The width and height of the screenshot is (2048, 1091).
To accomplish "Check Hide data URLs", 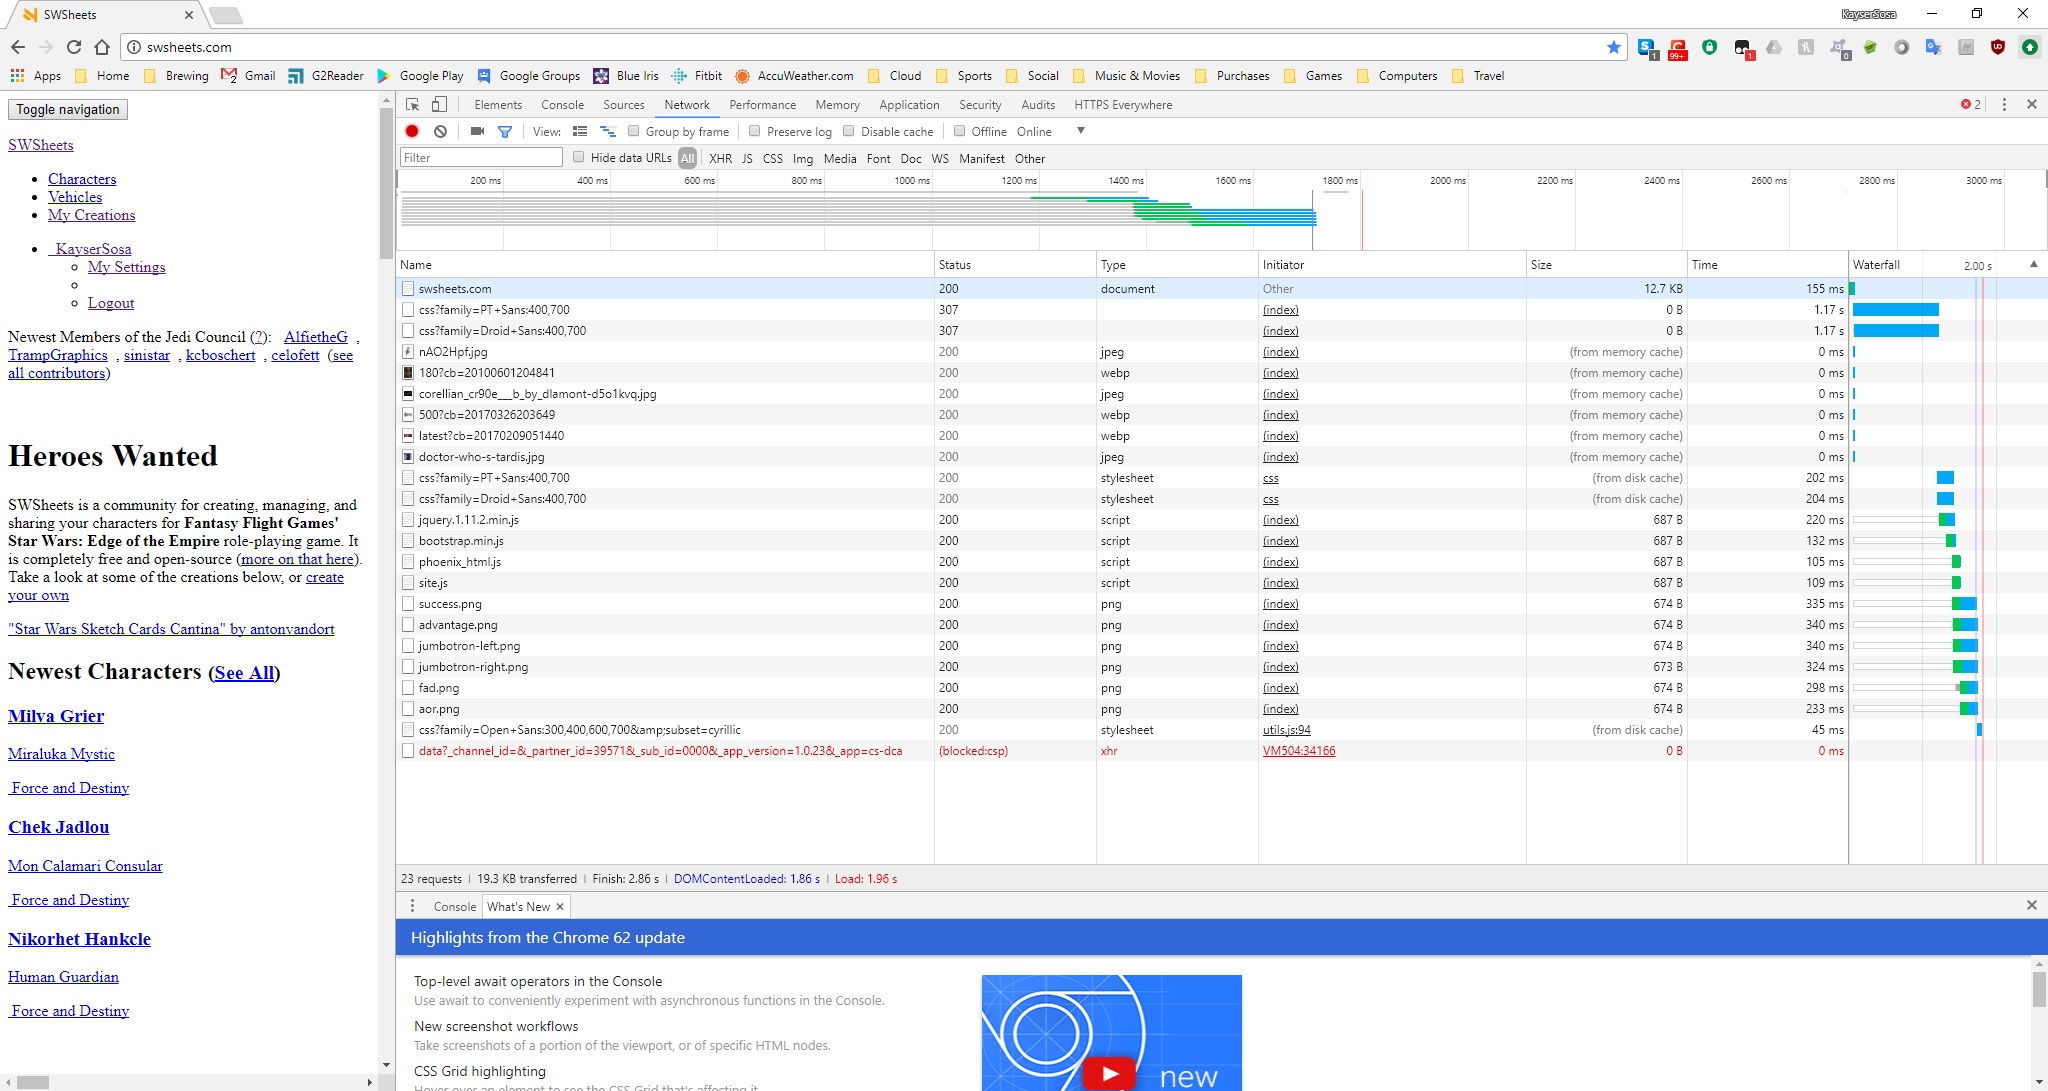I will 580,157.
